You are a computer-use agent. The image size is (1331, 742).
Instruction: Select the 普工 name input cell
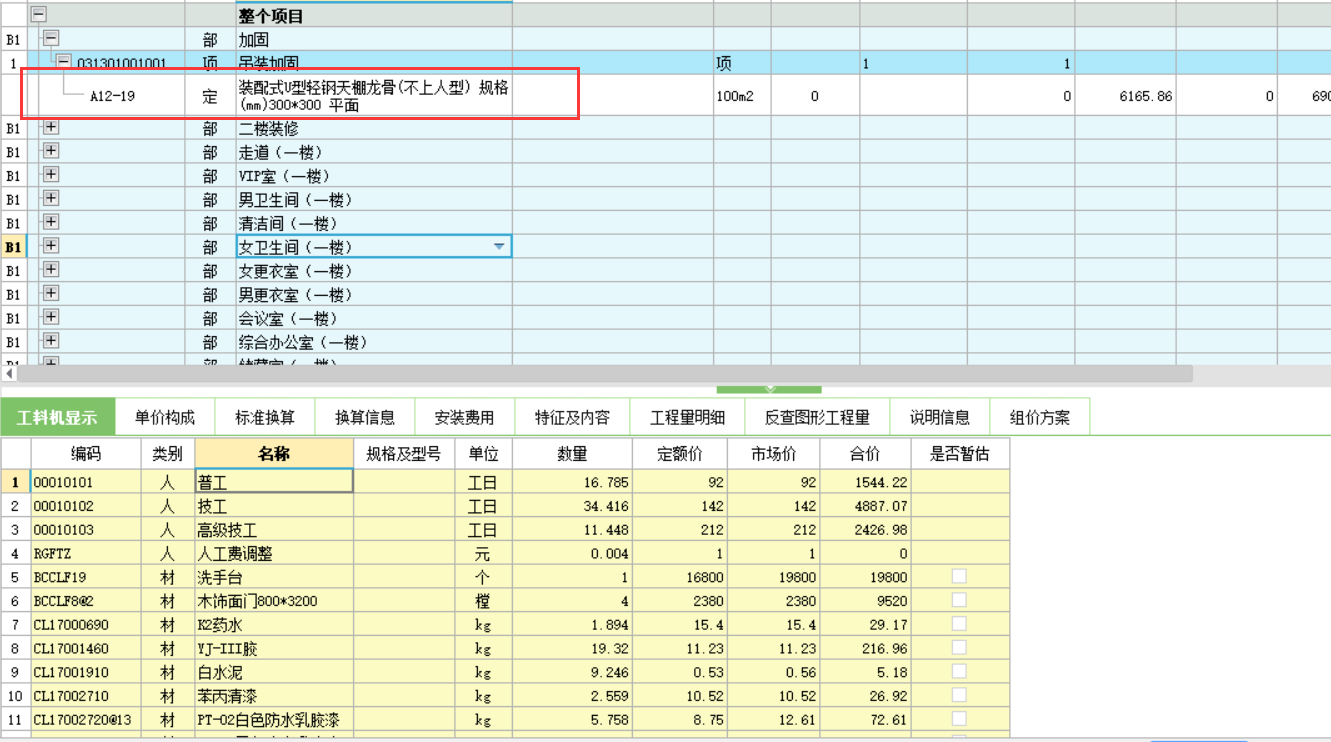(x=274, y=481)
